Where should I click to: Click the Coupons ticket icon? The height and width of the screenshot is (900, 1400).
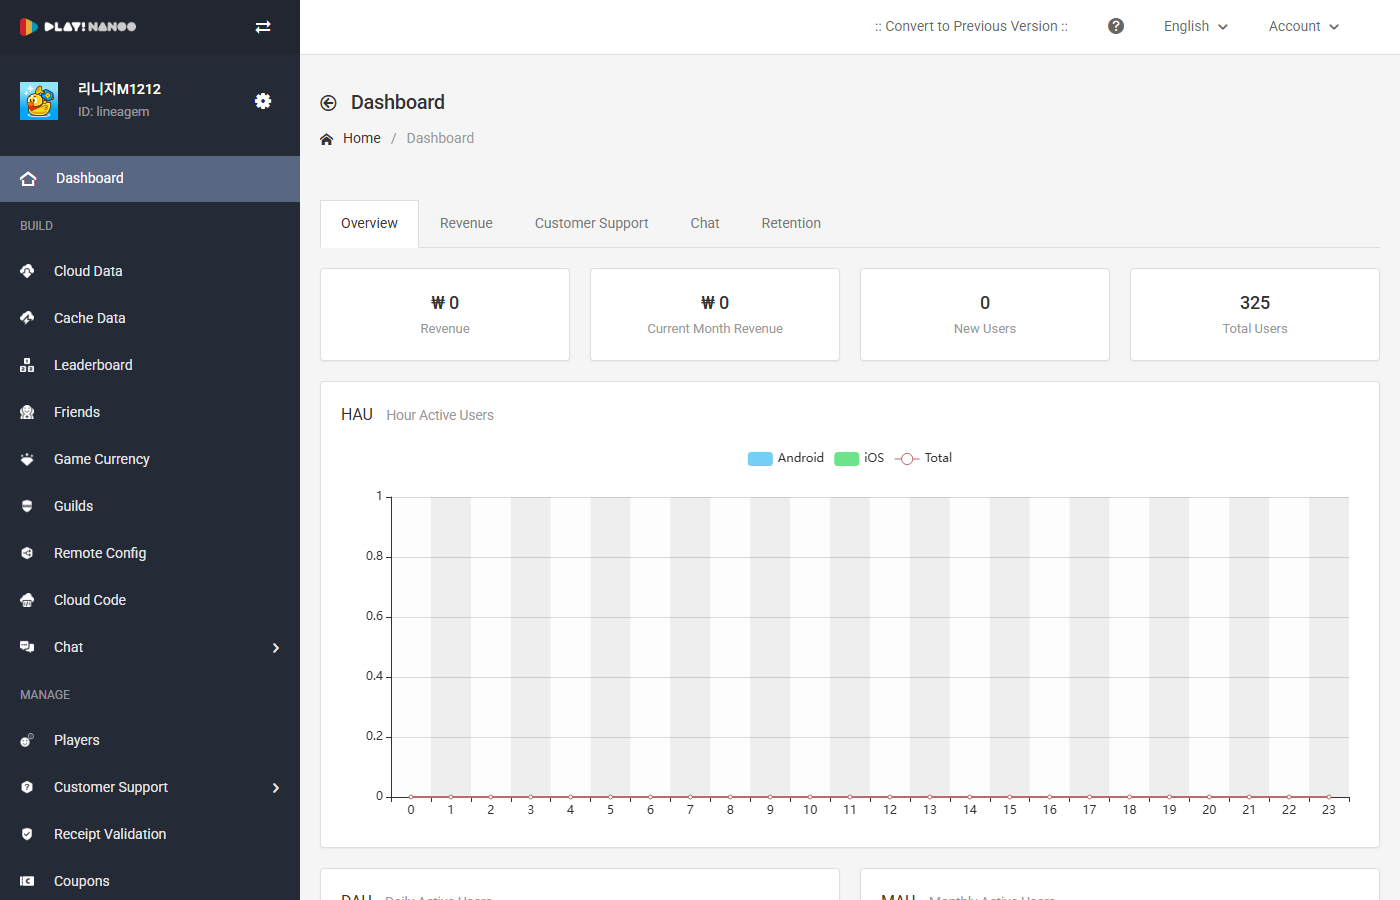pyautogui.click(x=27, y=881)
